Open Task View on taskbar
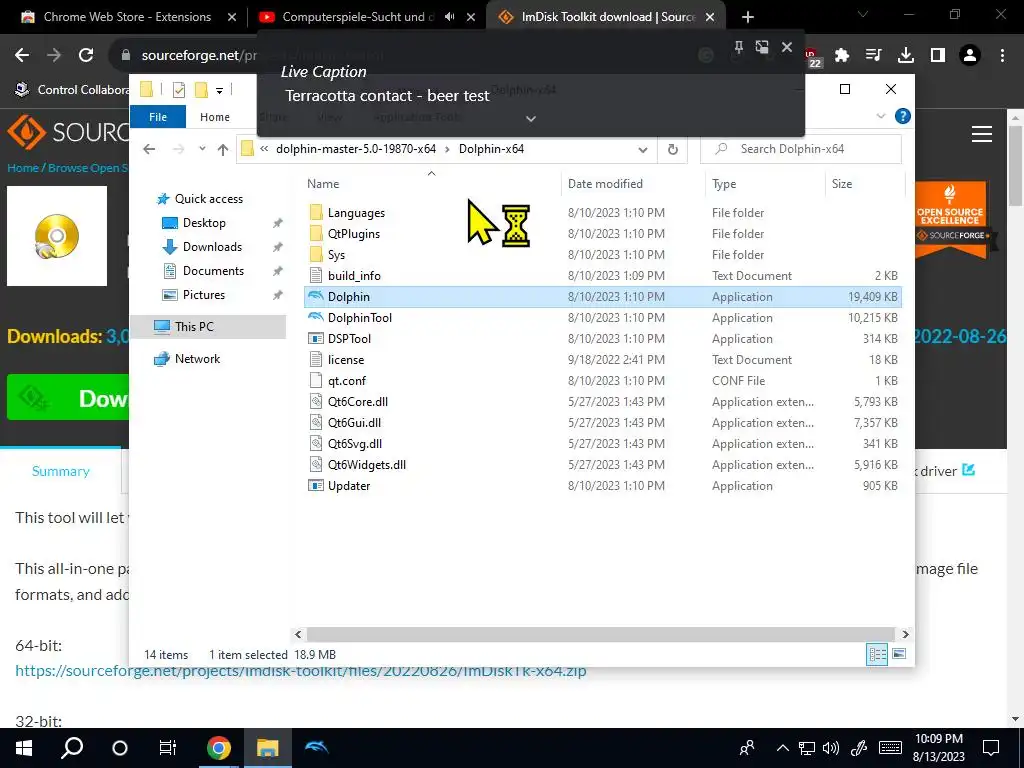This screenshot has width=1024, height=768. point(168,747)
